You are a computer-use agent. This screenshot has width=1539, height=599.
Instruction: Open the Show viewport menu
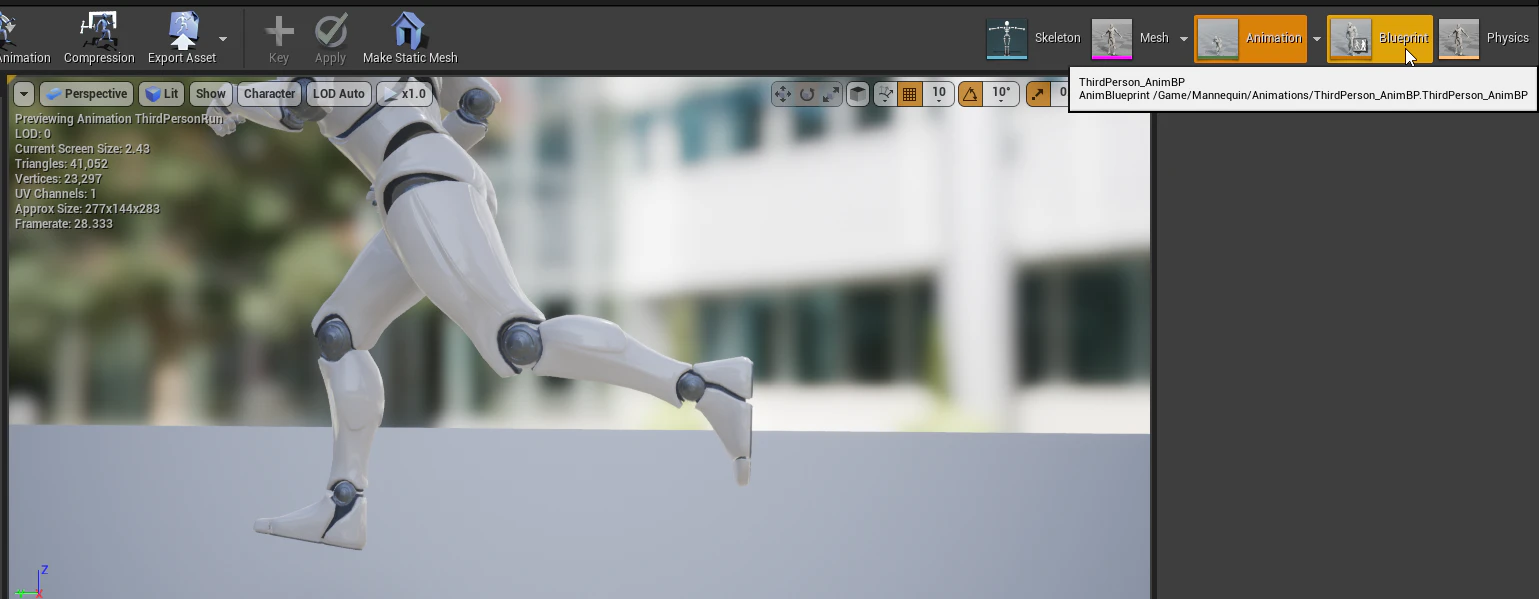click(x=211, y=94)
